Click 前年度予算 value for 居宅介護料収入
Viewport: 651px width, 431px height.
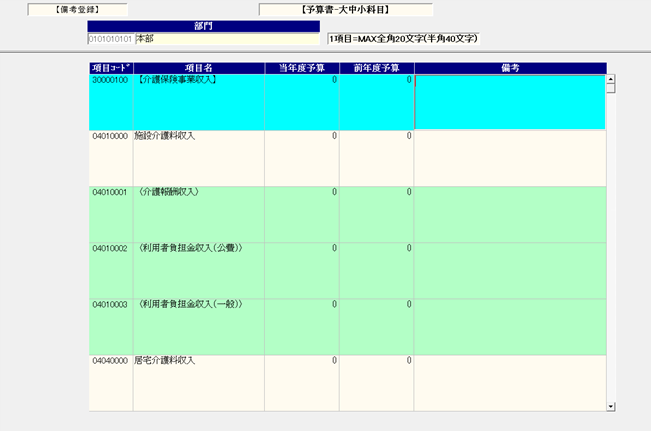377,383
